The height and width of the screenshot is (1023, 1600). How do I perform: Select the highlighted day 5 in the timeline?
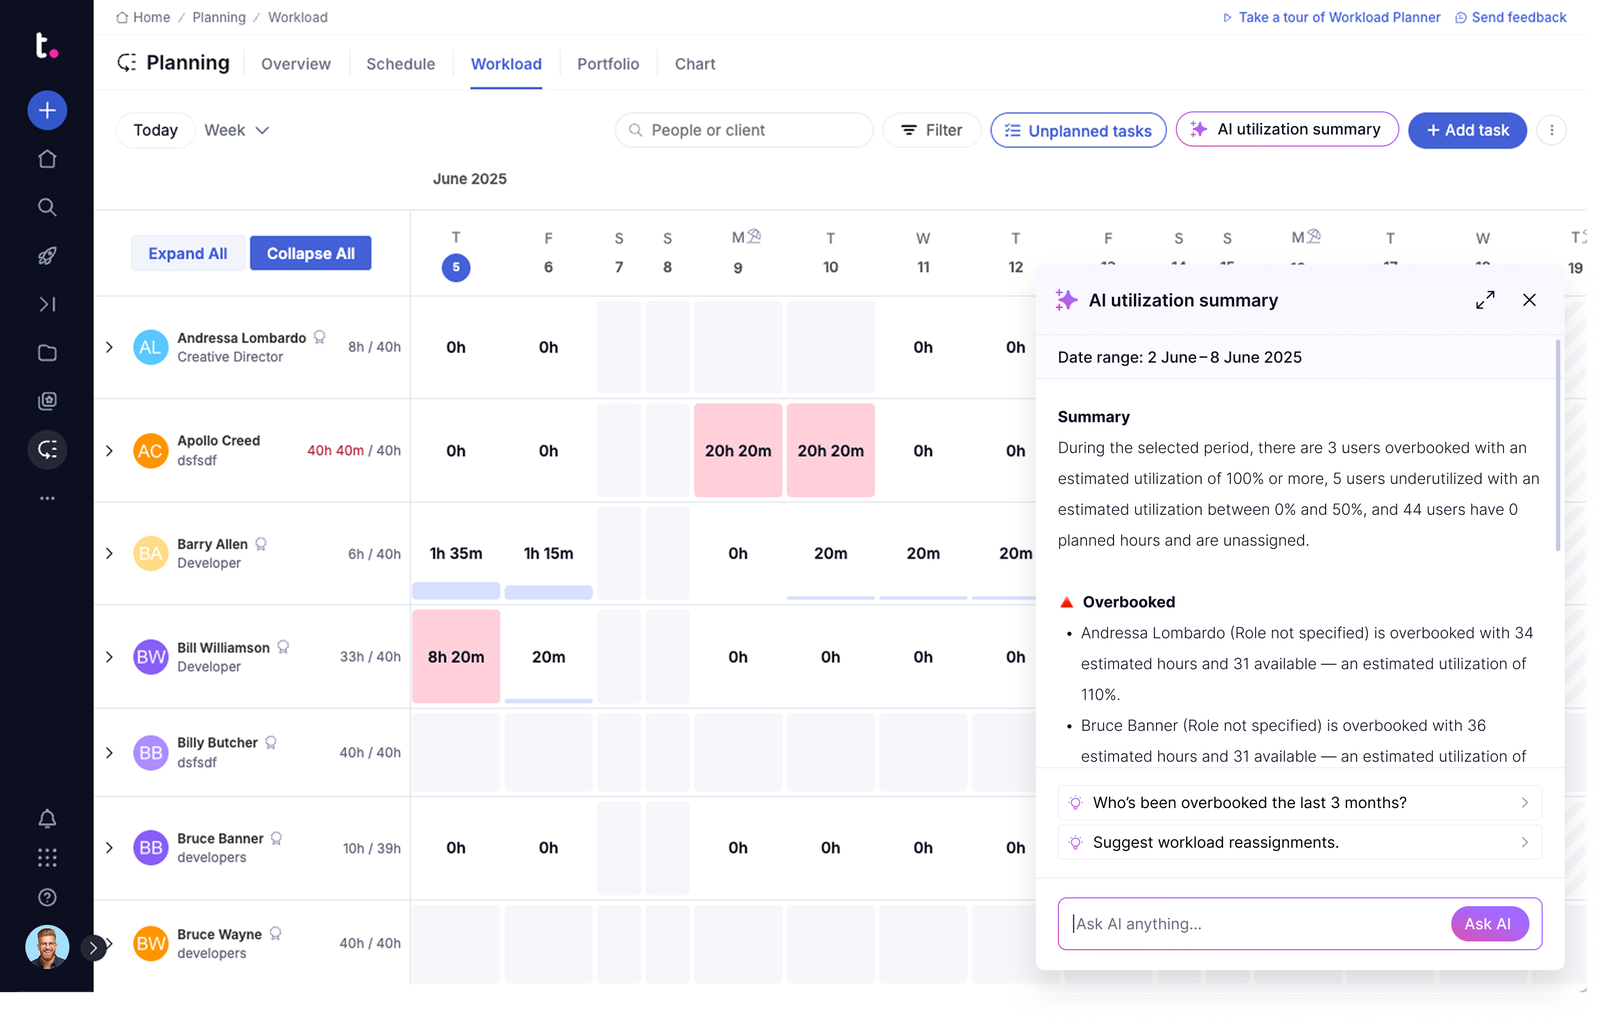pos(456,267)
